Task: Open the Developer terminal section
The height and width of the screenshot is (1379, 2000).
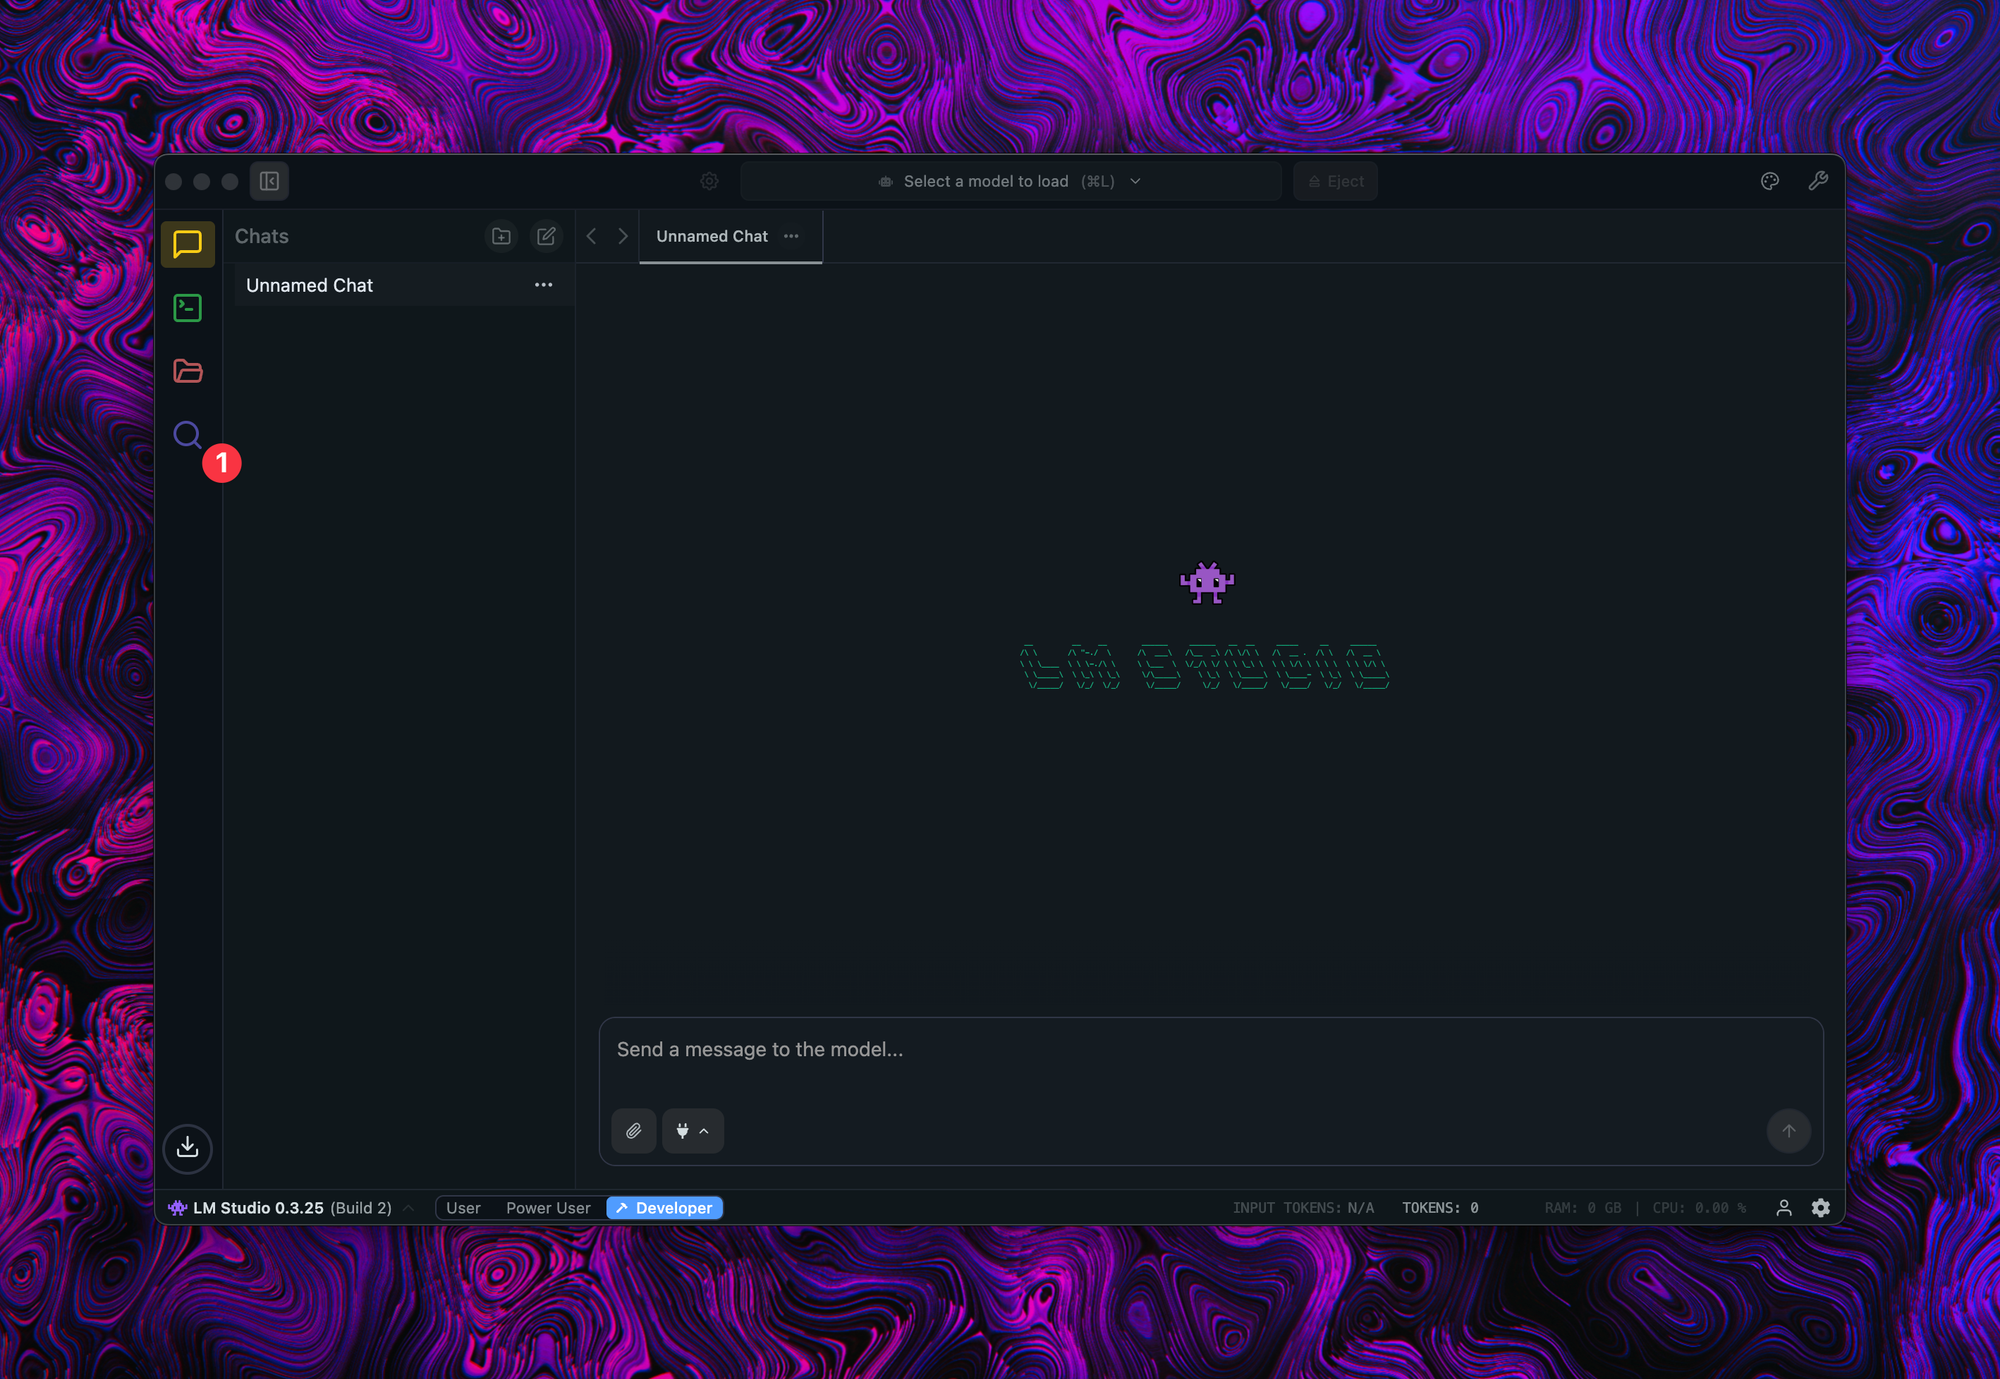Action: click(x=187, y=308)
